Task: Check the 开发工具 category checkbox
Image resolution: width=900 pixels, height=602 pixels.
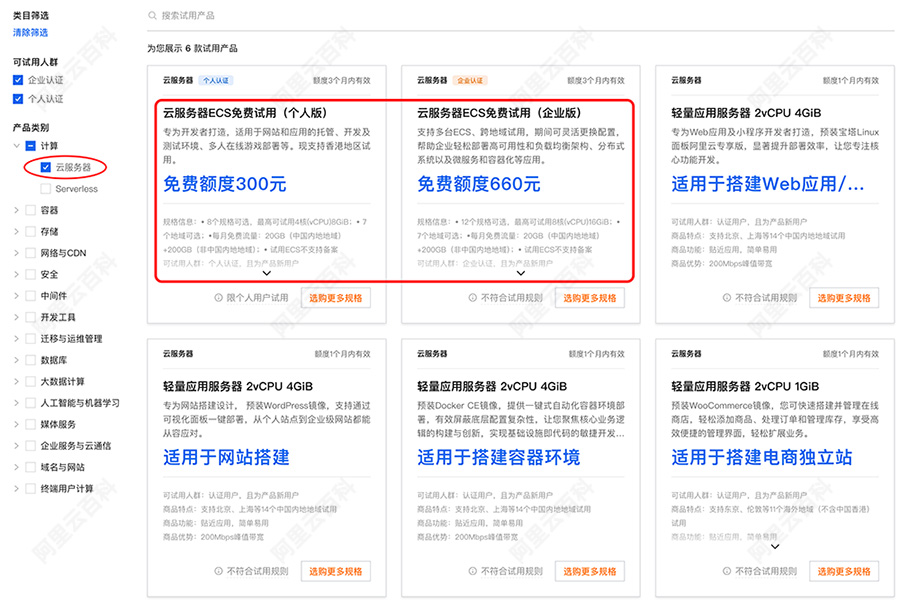Action: (x=31, y=317)
